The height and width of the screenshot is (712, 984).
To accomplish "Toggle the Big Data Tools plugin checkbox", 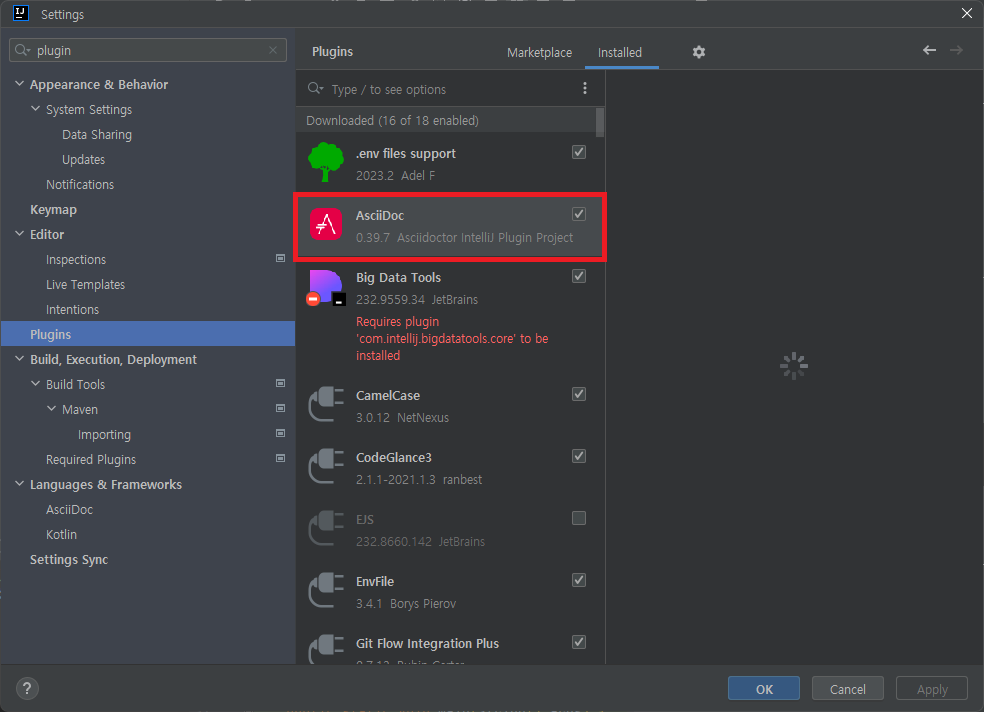I will coord(579,276).
